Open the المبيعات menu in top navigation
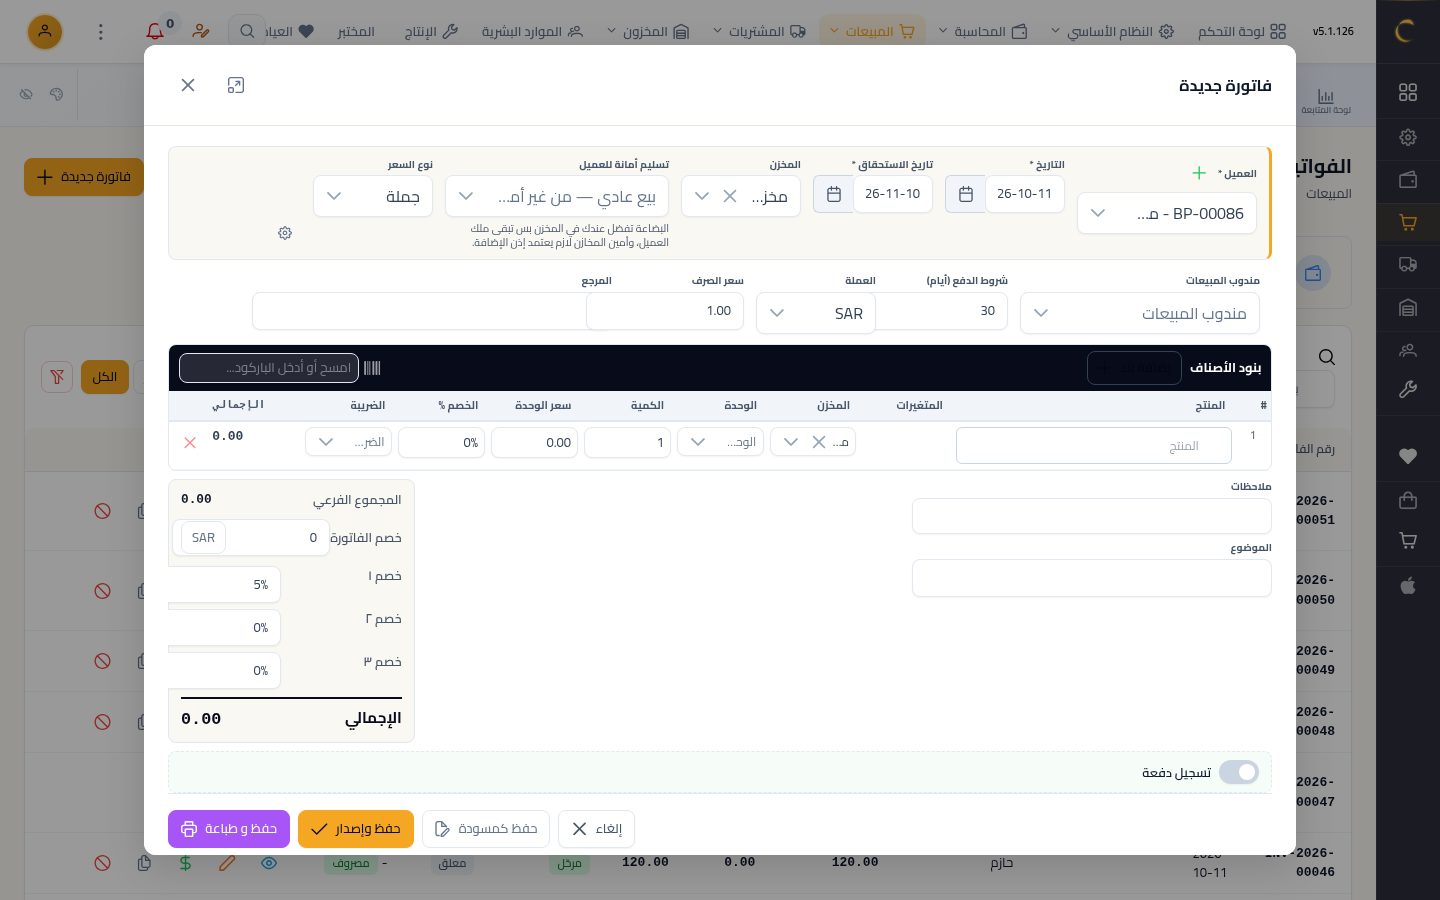Viewport: 1440px width, 900px height. coord(872,32)
